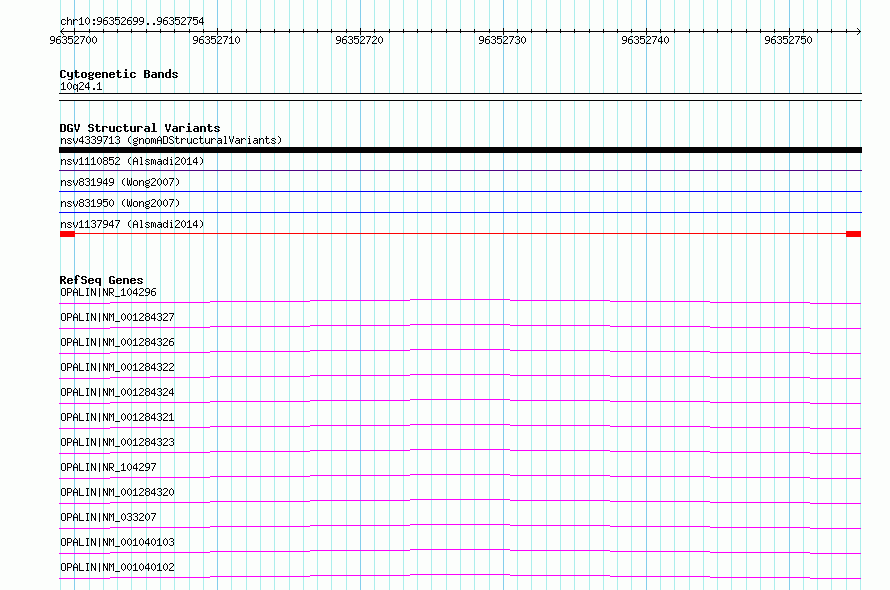Select the Cytogenetic Bands track title
The width and height of the screenshot is (890, 590).
(x=119, y=74)
